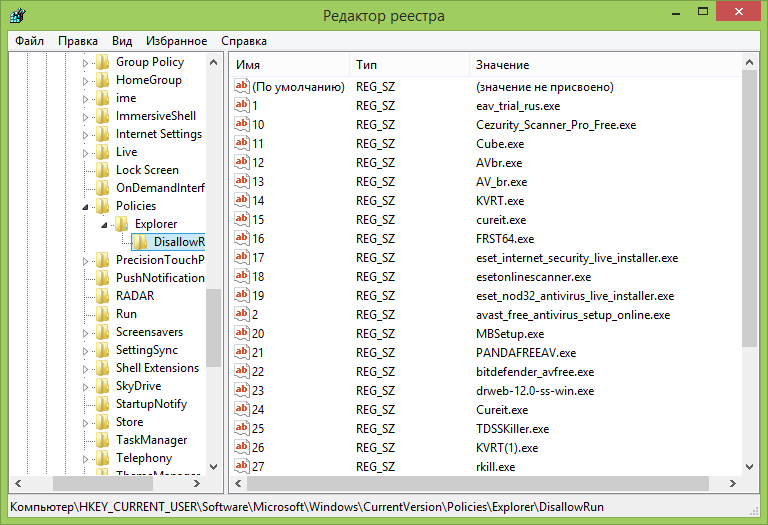Image resolution: width=768 pixels, height=525 pixels.
Task: Select the FRST64.exe value data
Action: click(505, 239)
